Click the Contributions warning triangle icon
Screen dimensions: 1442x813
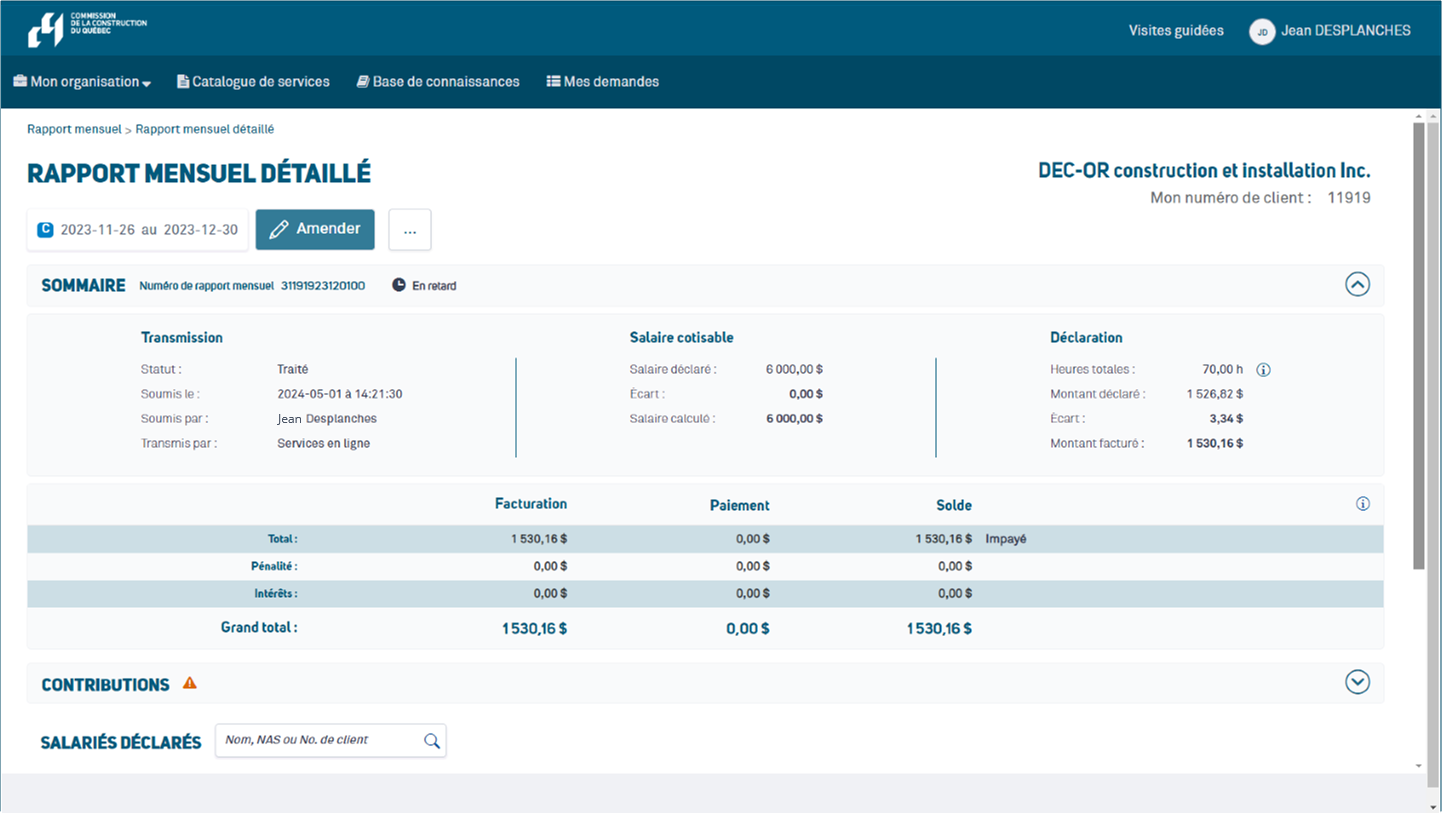pos(190,684)
